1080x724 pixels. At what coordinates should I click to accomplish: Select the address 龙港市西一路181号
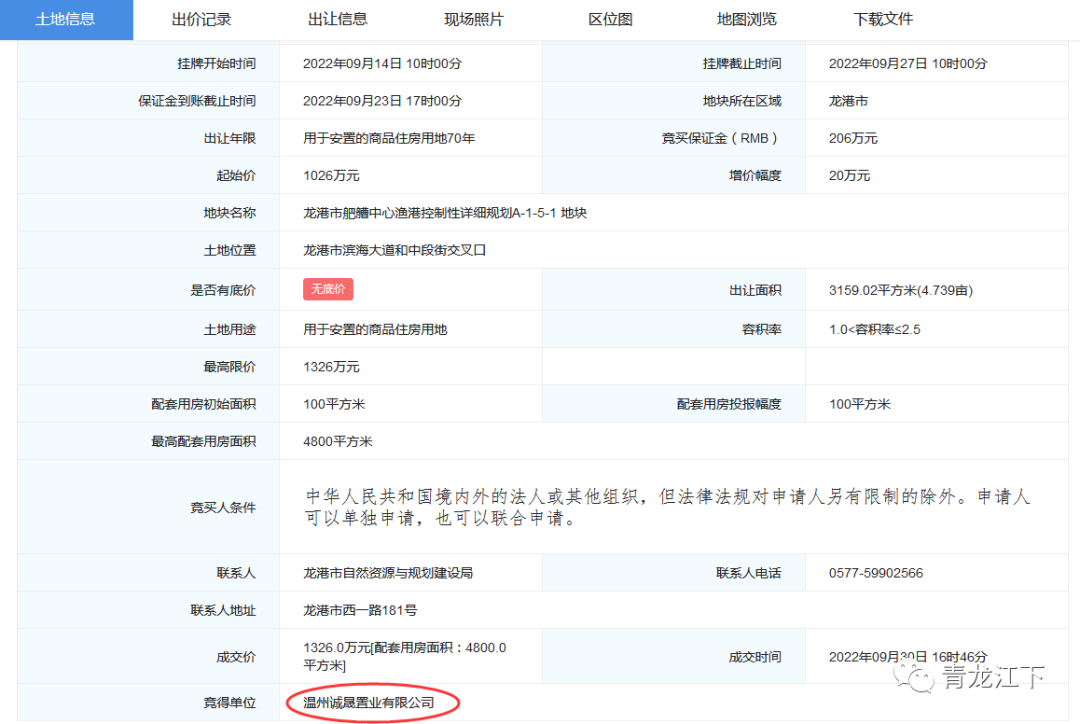click(x=360, y=610)
